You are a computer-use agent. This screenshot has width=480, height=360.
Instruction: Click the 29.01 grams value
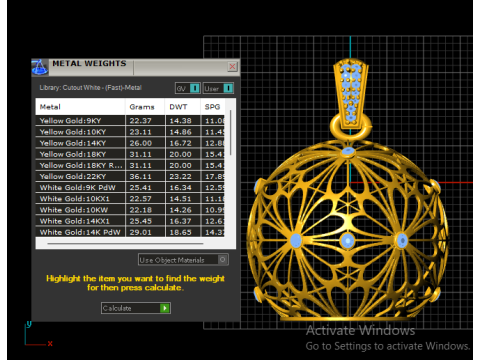[x=141, y=232]
